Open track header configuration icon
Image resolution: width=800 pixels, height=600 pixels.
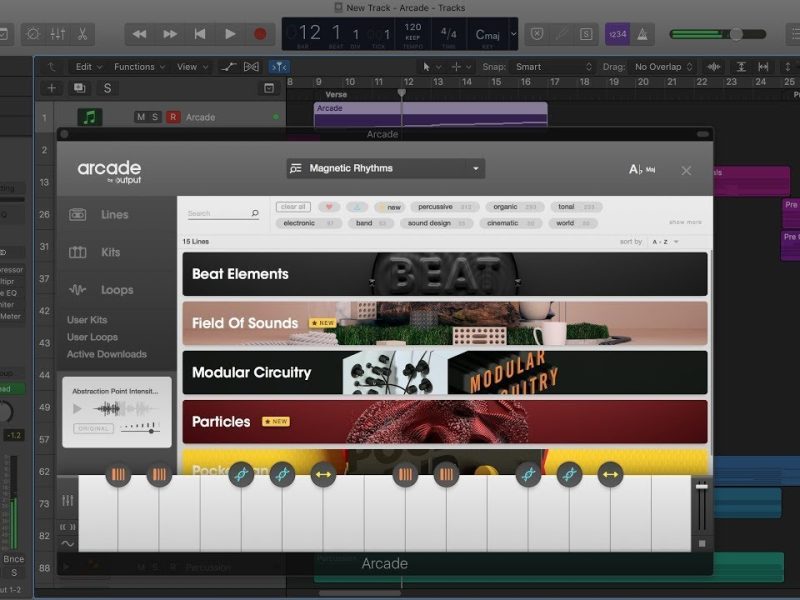tap(269, 88)
